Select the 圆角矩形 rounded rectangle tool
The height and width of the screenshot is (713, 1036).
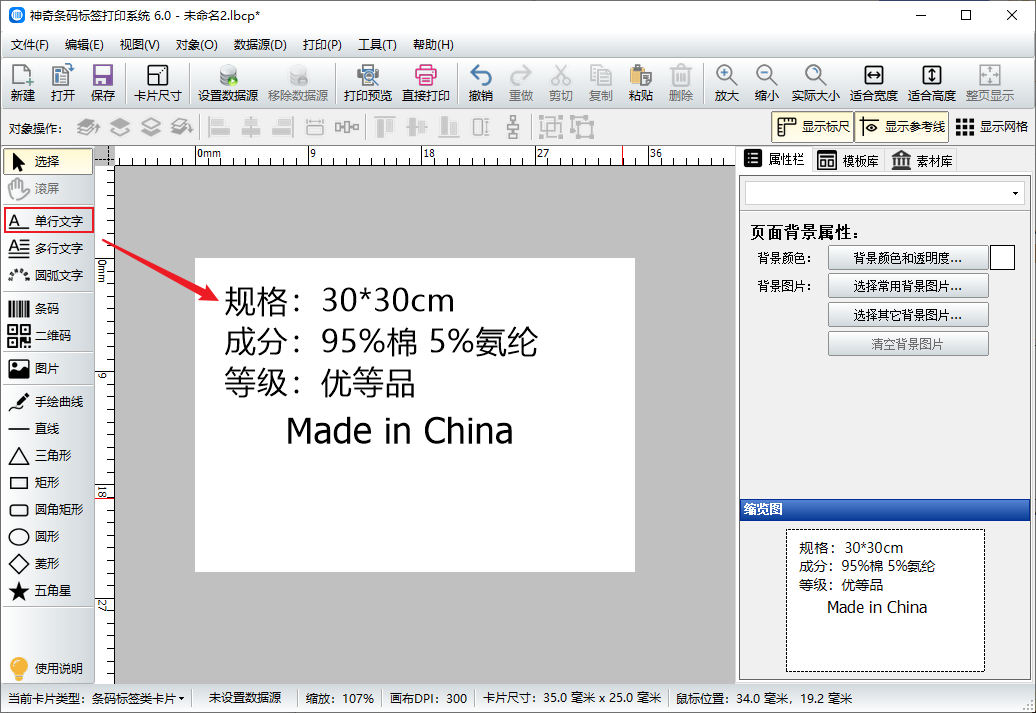[48, 509]
